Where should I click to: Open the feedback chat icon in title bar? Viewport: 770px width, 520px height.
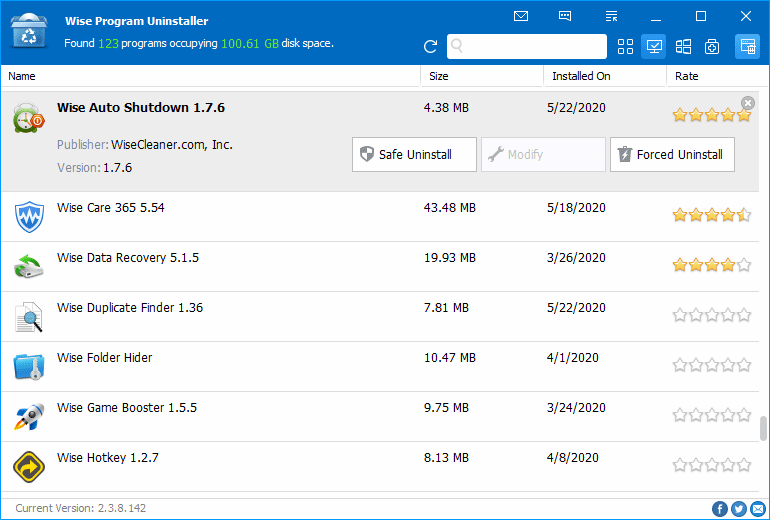[x=565, y=16]
